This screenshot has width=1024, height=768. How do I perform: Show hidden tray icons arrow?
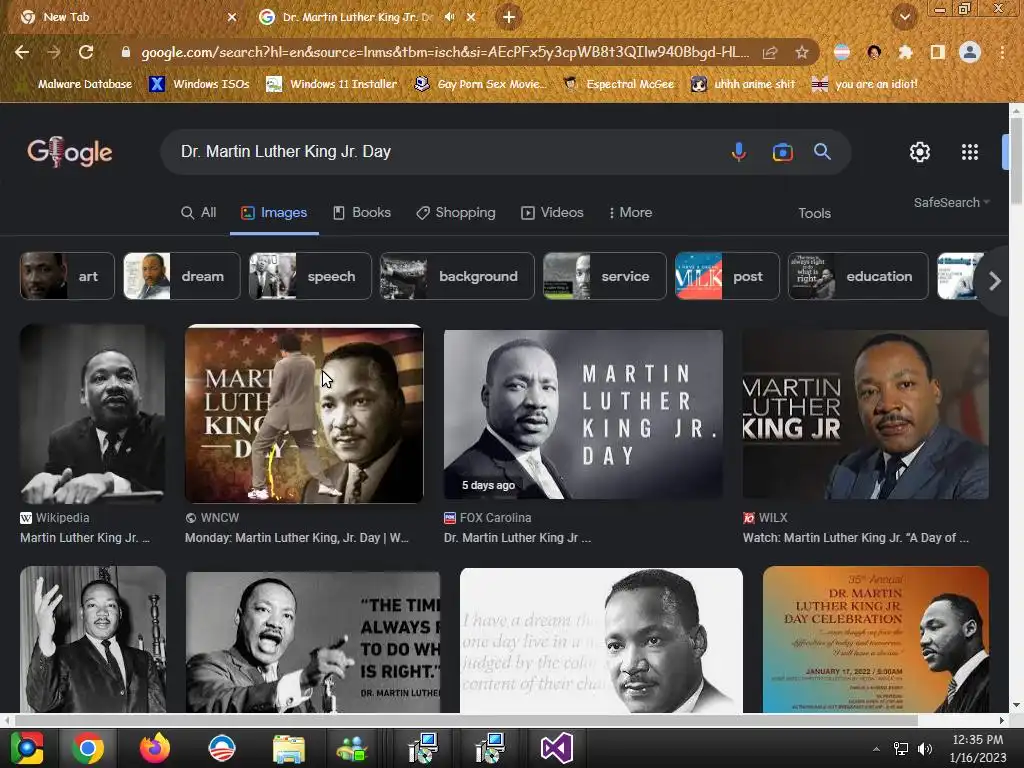tap(876, 748)
